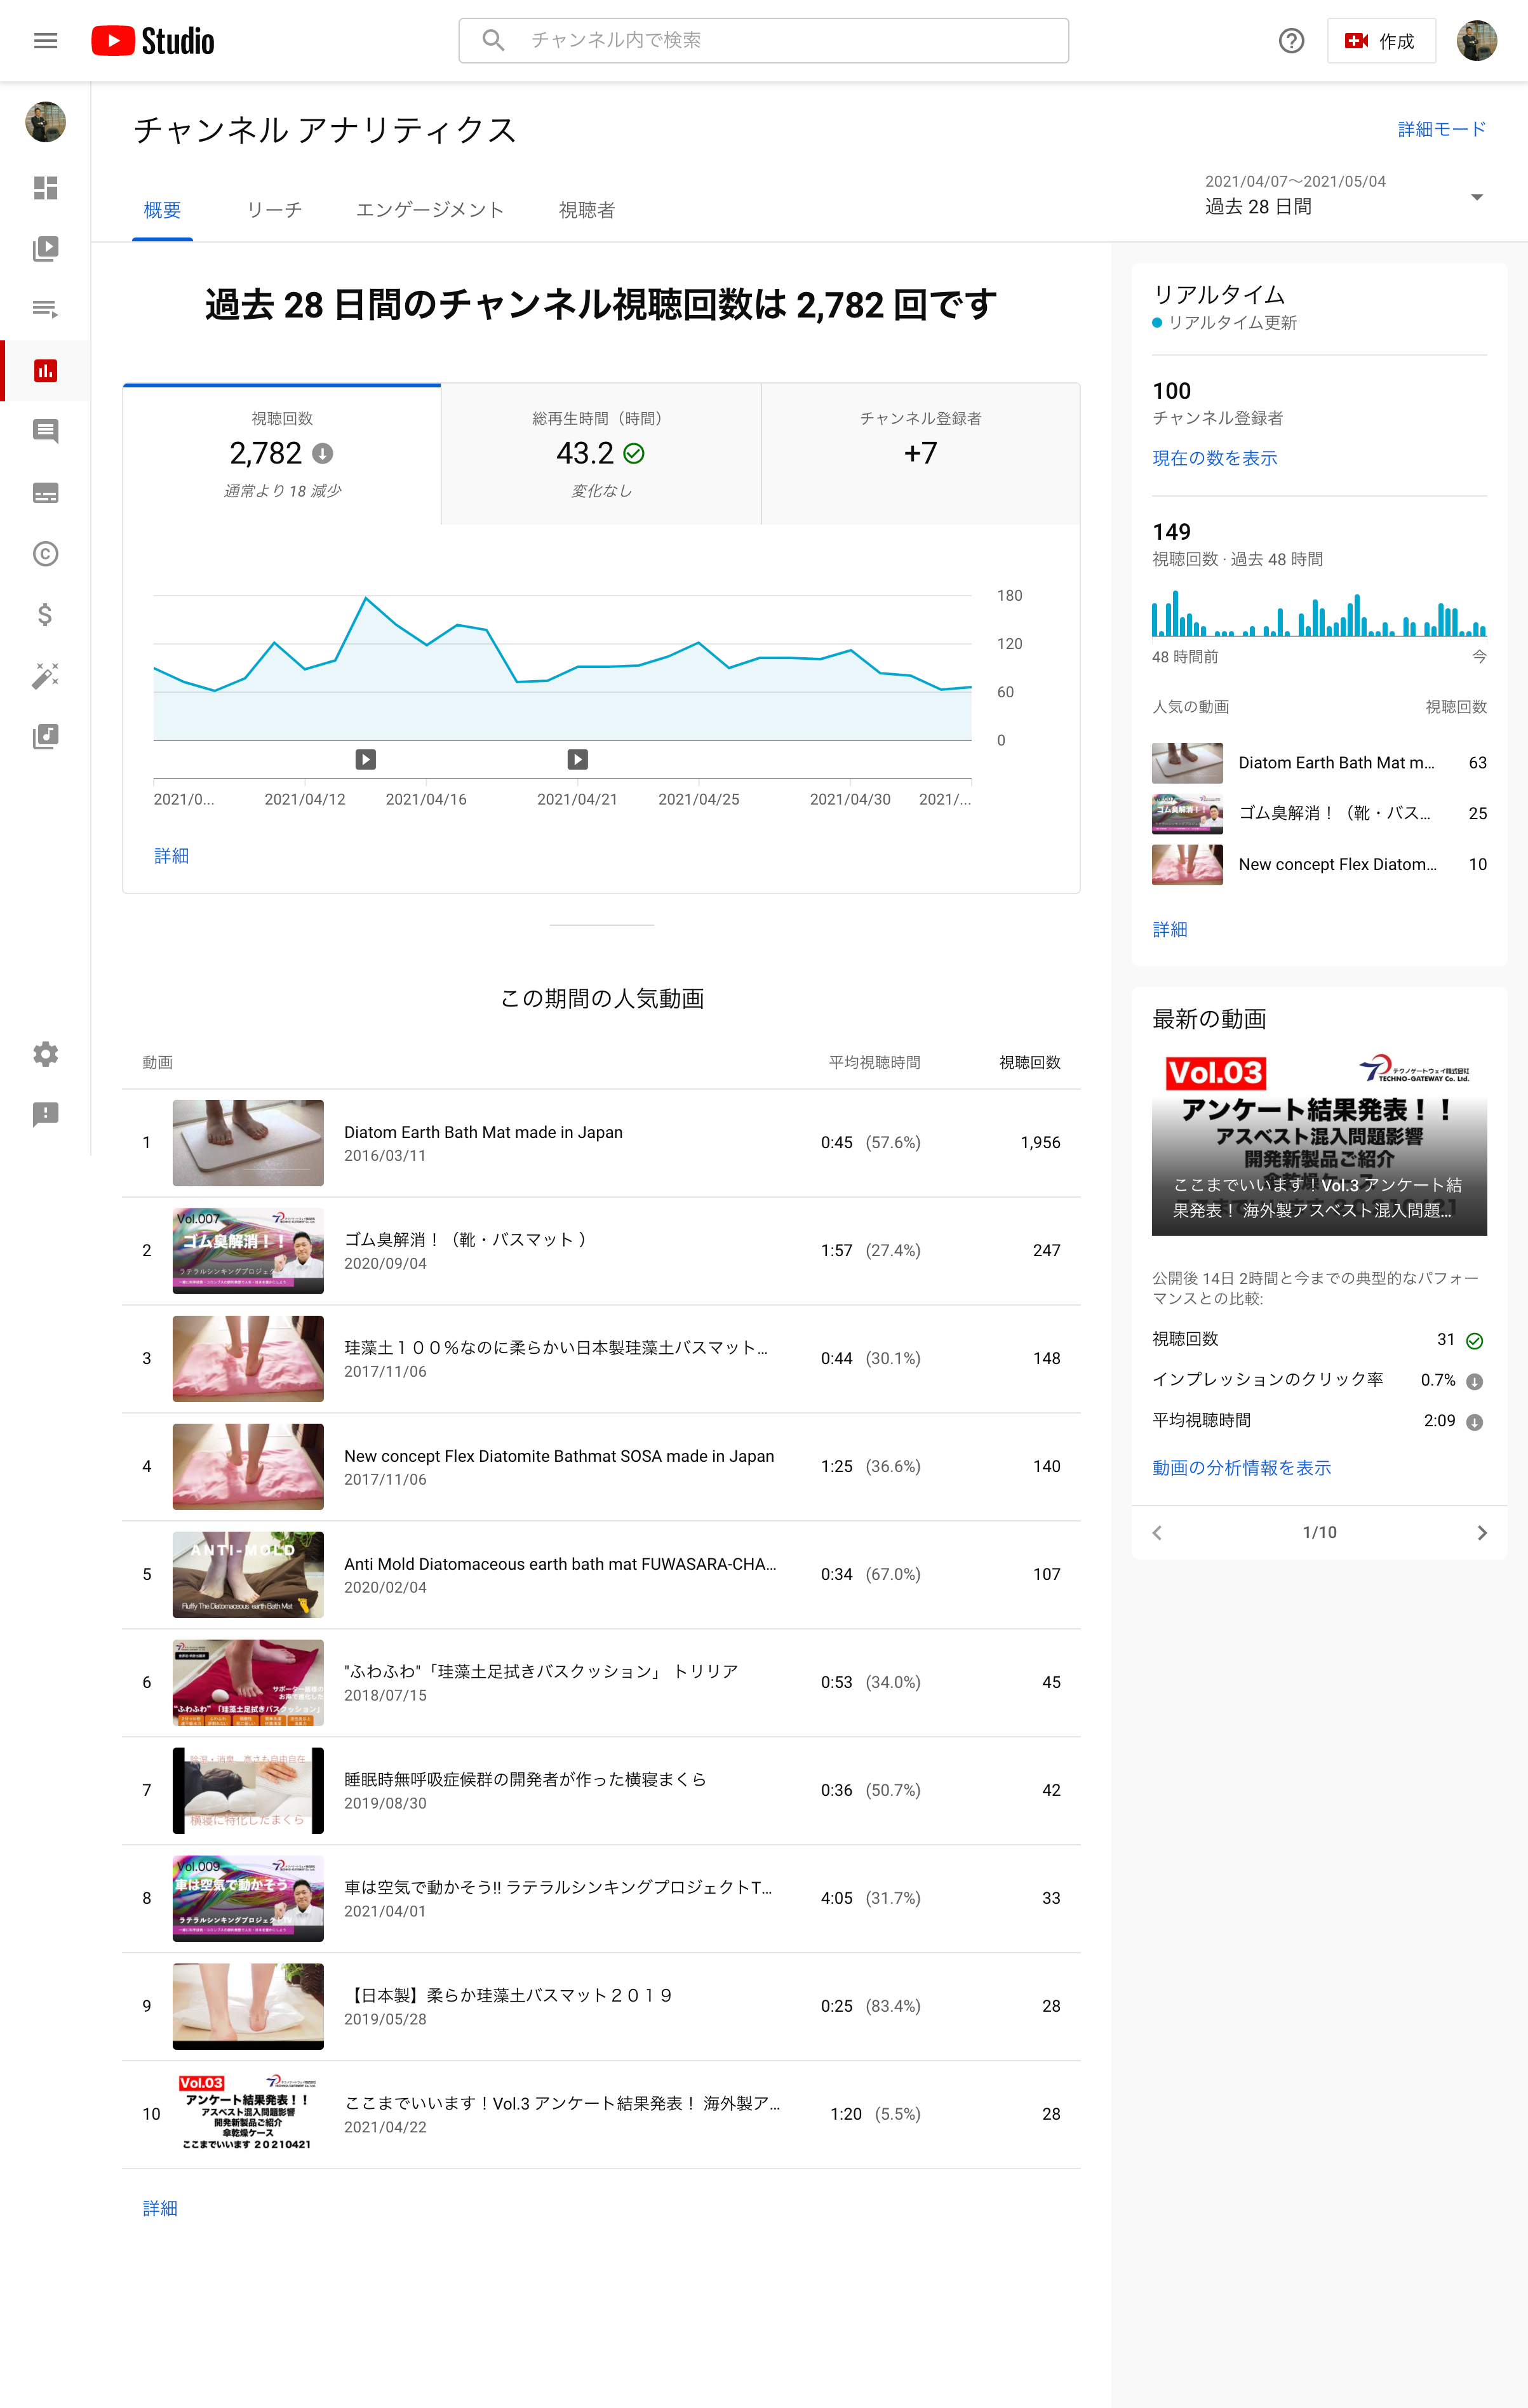Switch to the エンゲージメント tab
The height and width of the screenshot is (2408, 1528).
click(430, 210)
